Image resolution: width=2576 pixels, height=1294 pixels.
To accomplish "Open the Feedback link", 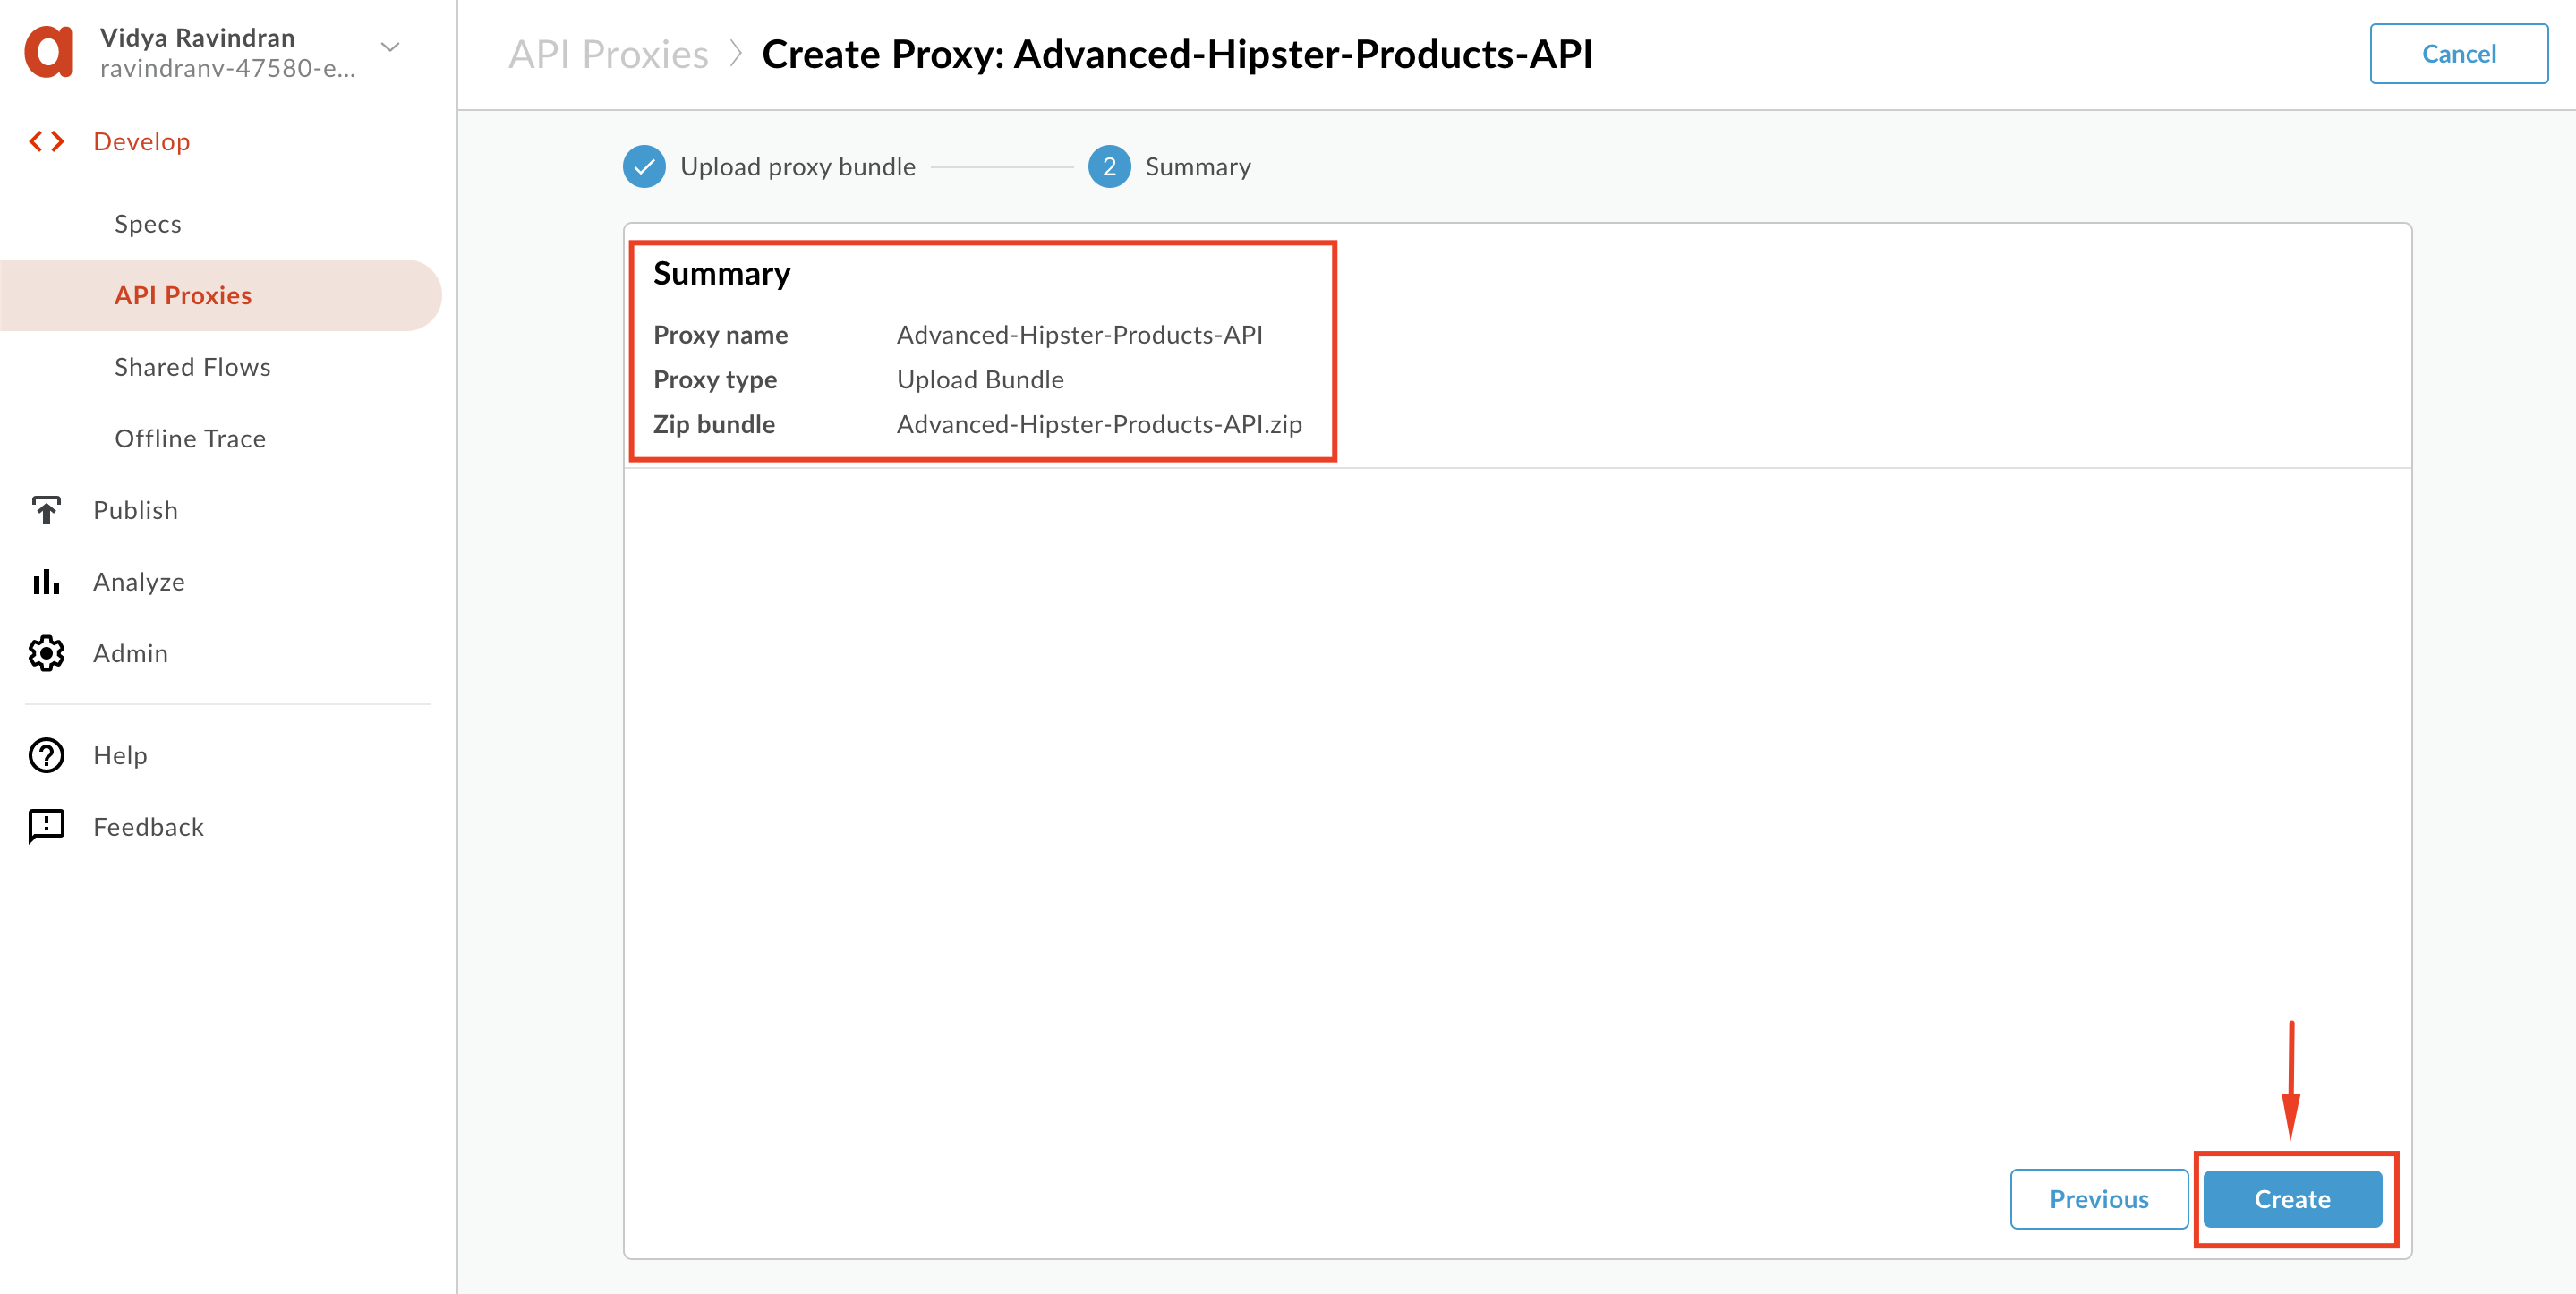I will tap(148, 827).
